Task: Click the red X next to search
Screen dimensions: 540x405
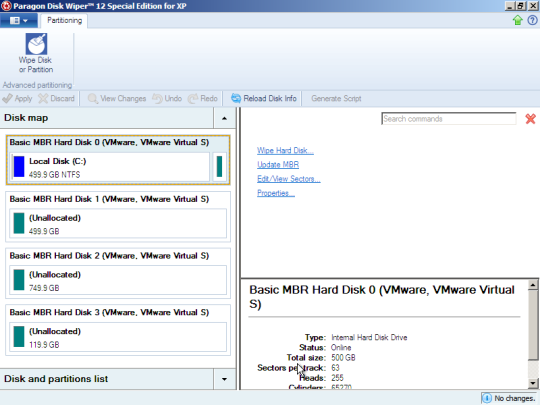Action: tap(530, 119)
